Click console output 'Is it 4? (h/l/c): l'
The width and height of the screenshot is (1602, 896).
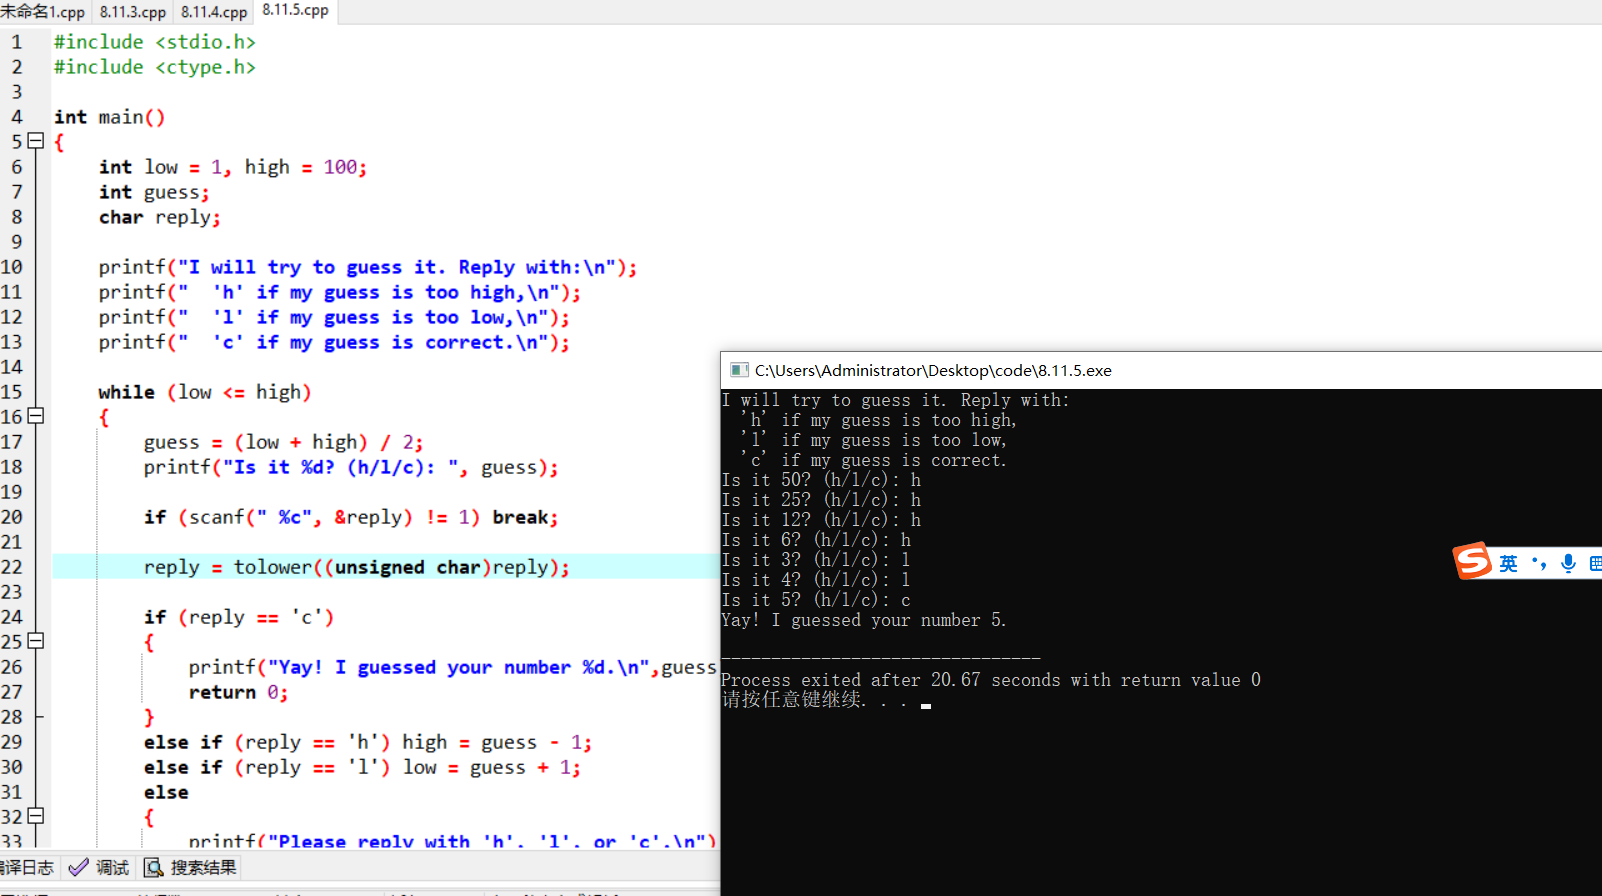816,580
